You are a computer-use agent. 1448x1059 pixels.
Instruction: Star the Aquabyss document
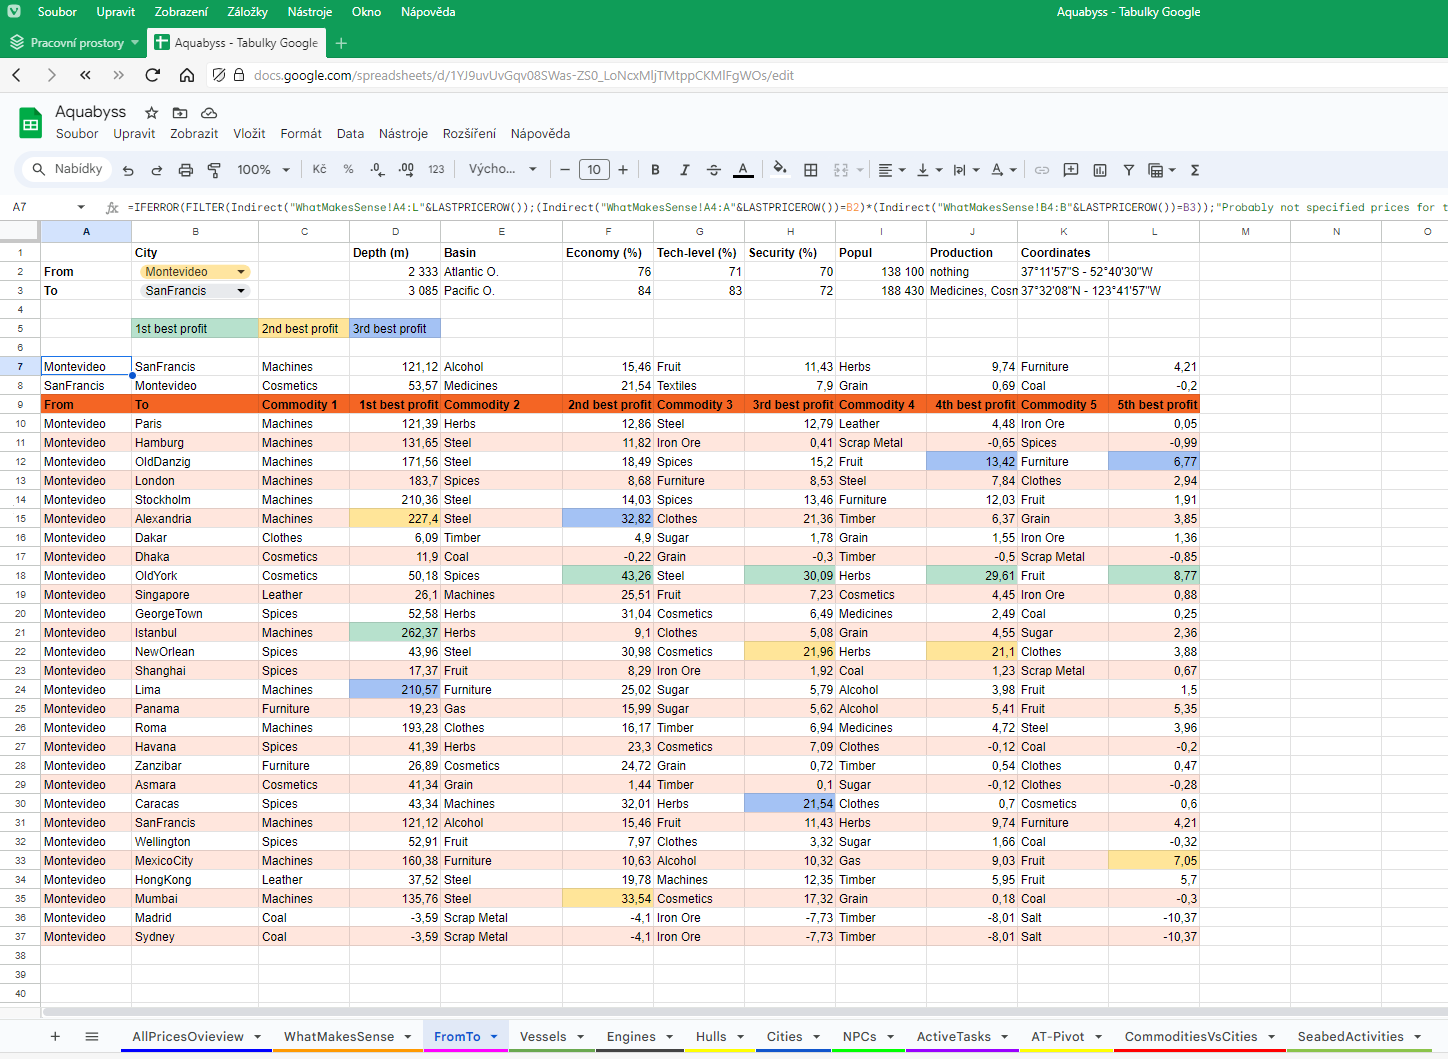[152, 113]
